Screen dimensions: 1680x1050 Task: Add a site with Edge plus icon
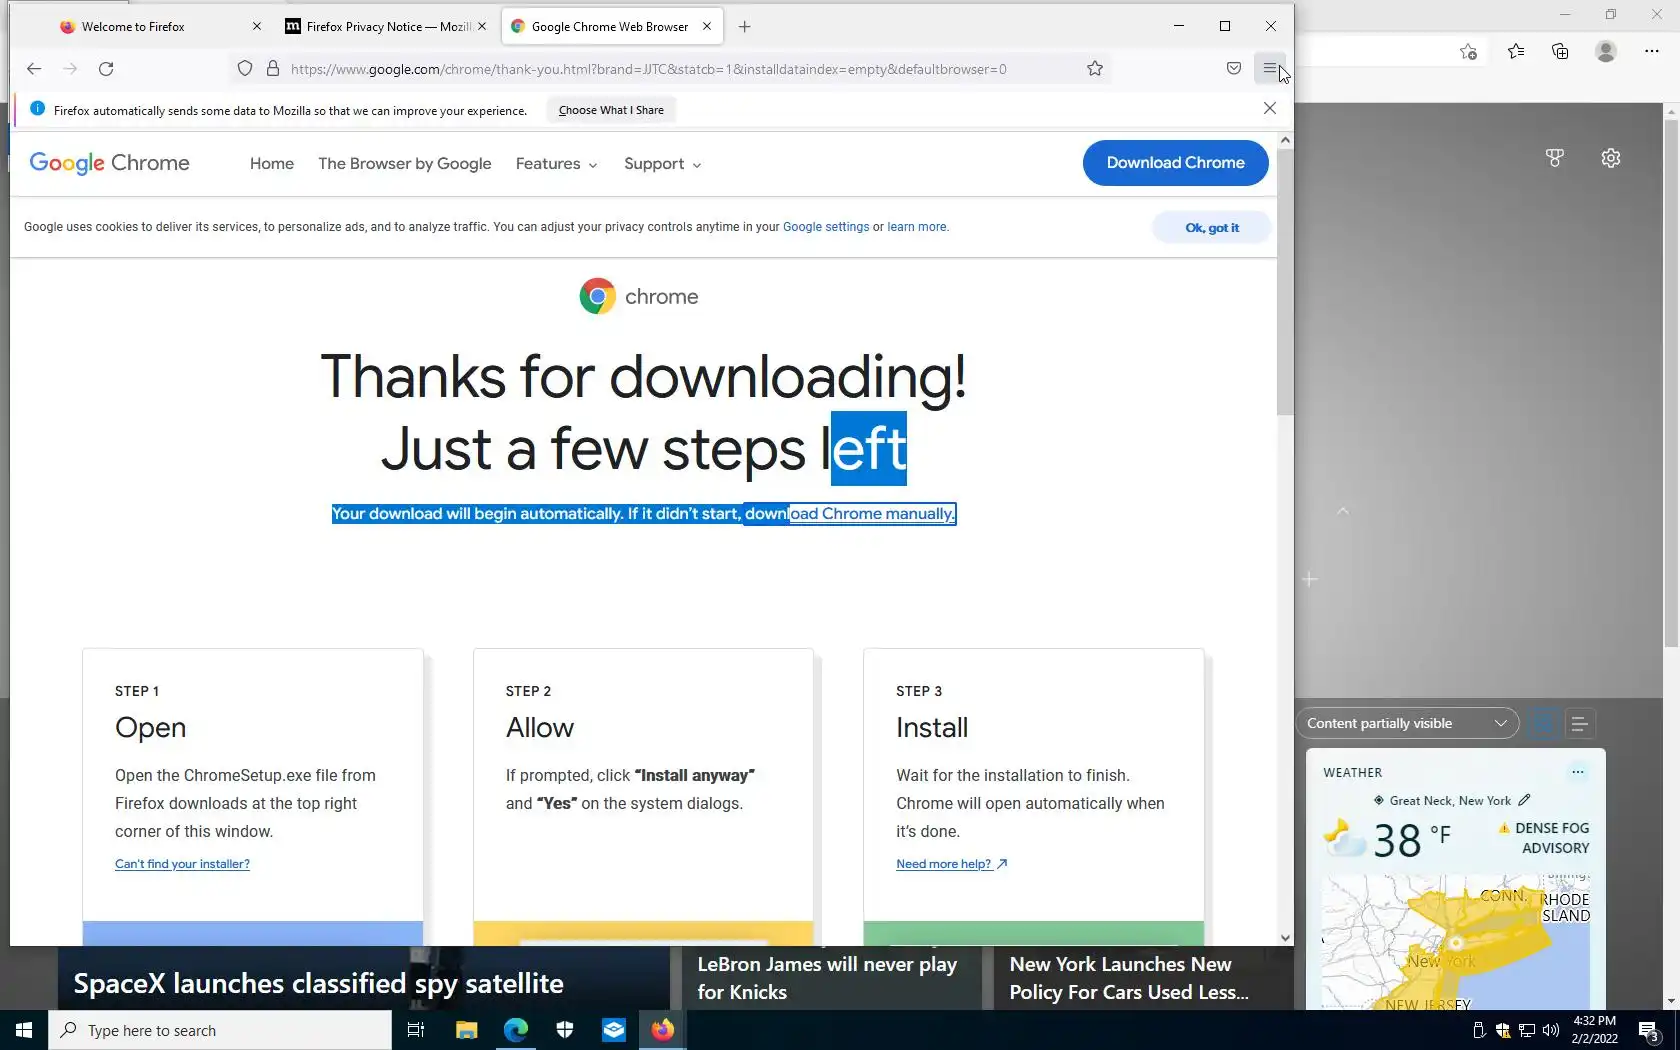coord(1309,579)
